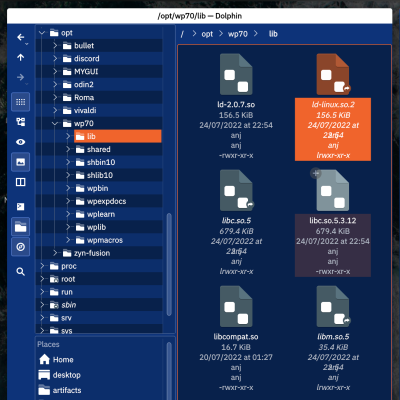Screen dimensions: 400x400
Task: Navigate to opt in the breadcrumb
Action: click(x=207, y=34)
